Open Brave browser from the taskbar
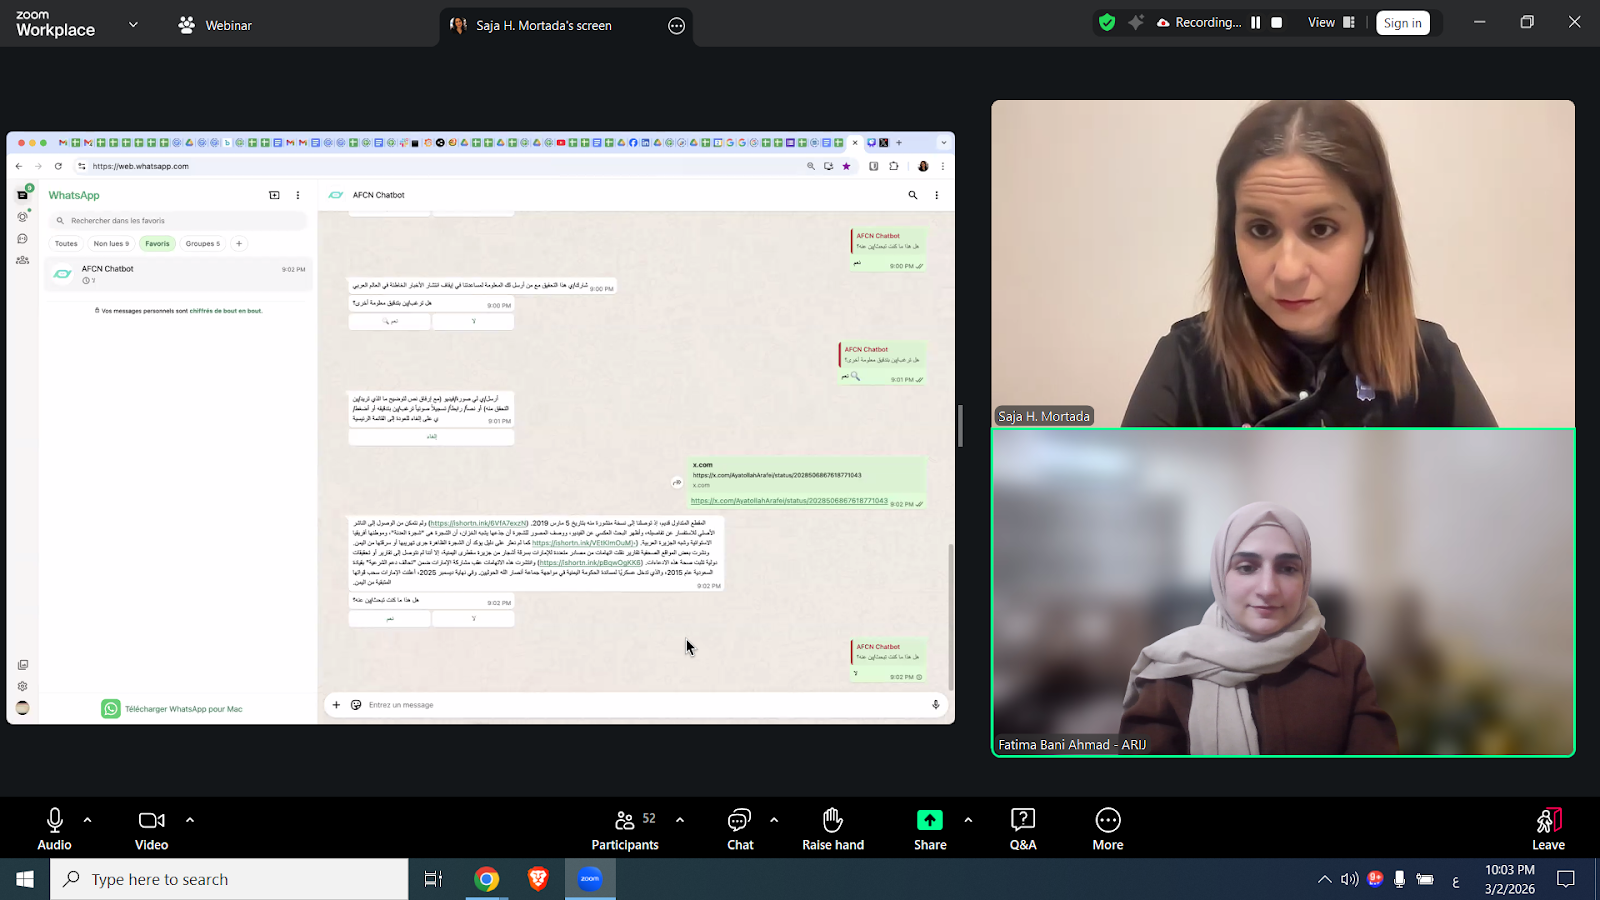 [x=538, y=879]
